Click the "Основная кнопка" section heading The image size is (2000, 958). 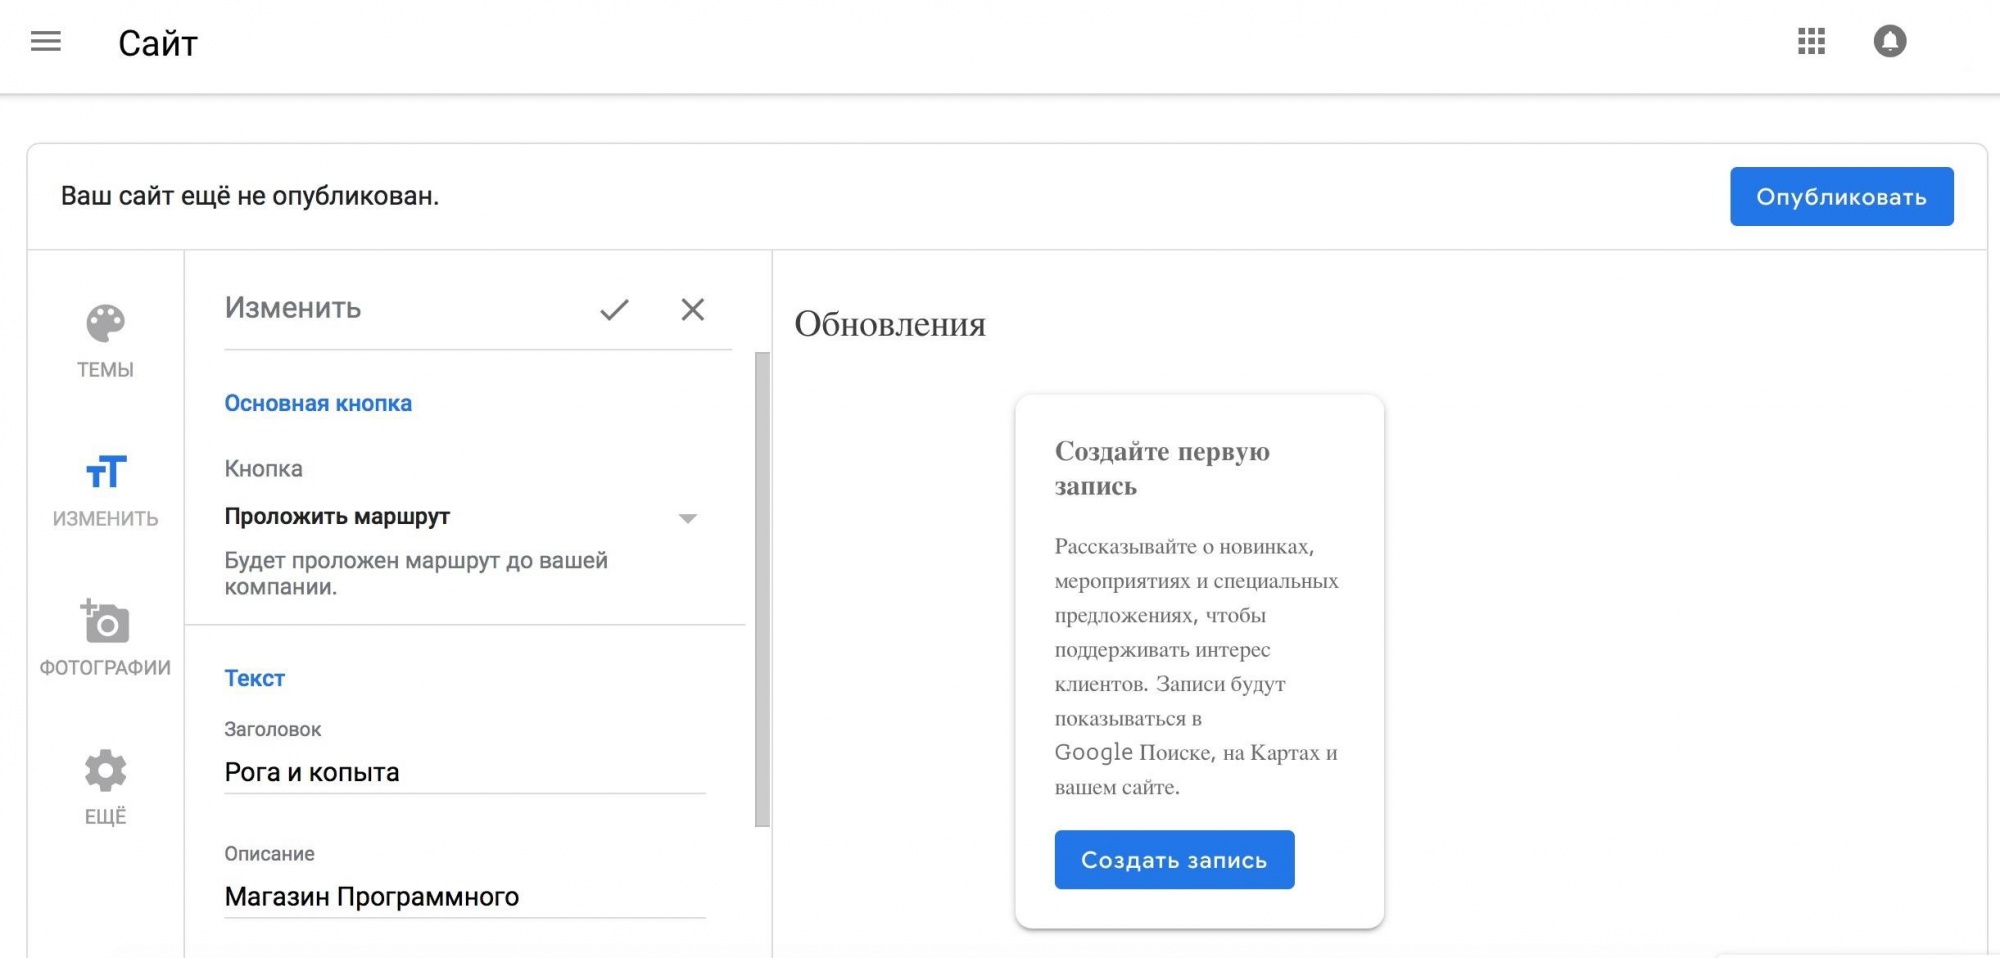tap(318, 404)
